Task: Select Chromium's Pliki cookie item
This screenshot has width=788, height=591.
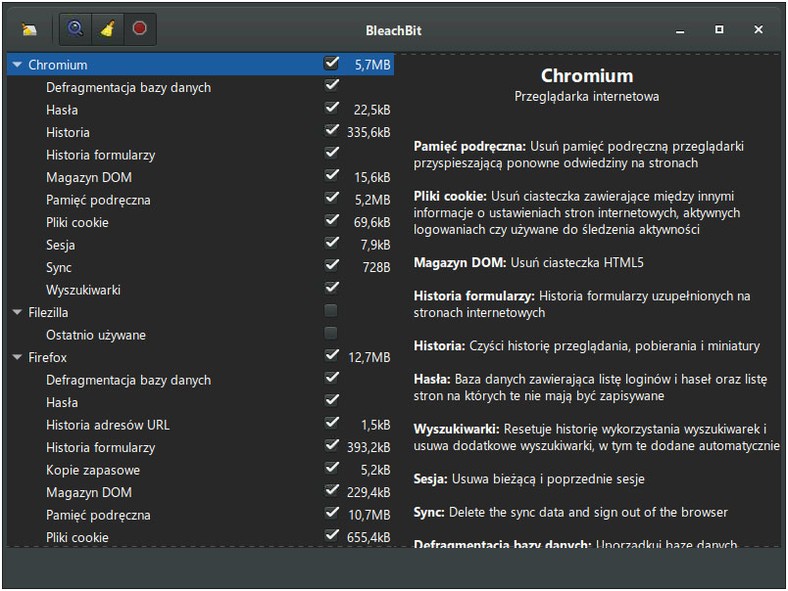Action: point(77,222)
